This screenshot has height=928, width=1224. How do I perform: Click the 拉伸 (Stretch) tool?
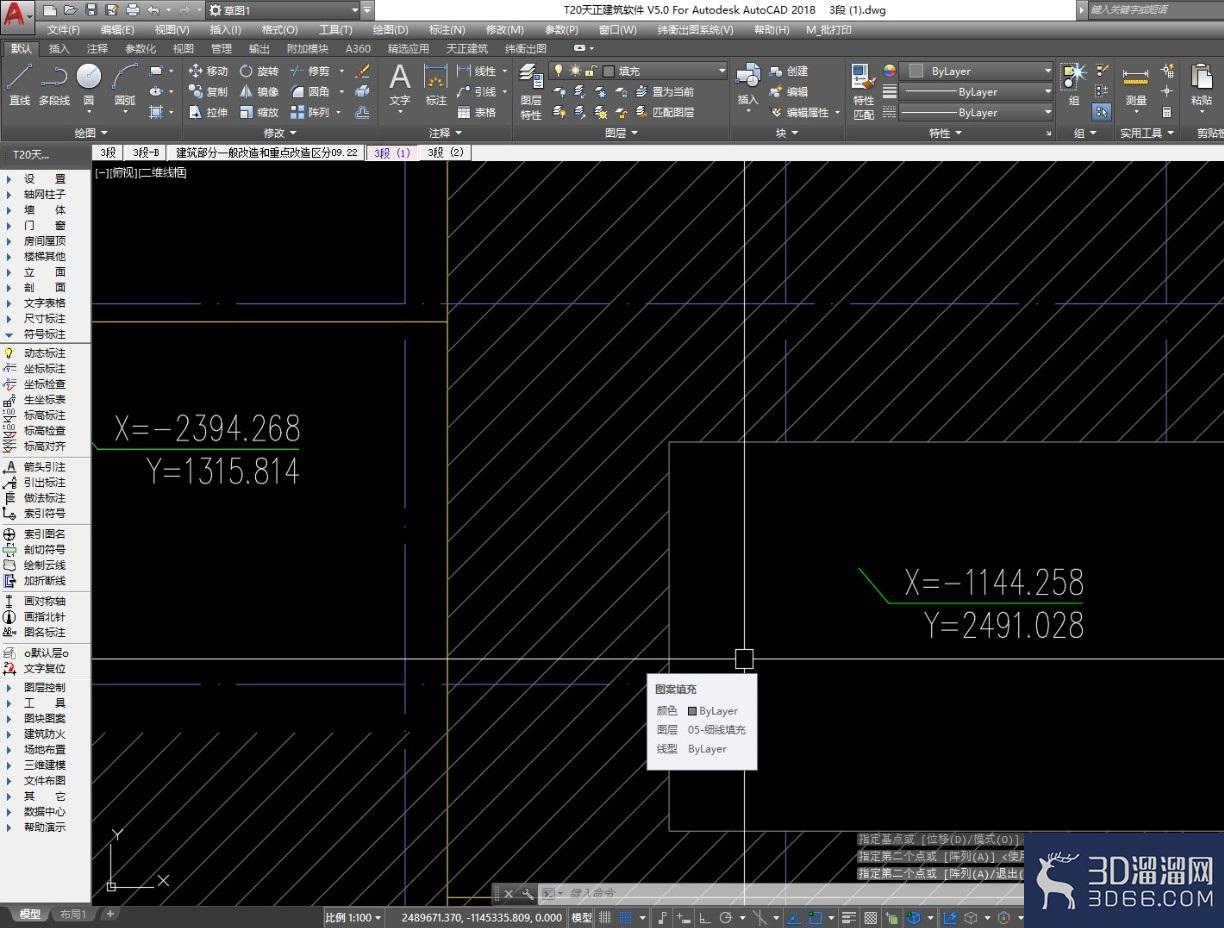[208, 113]
